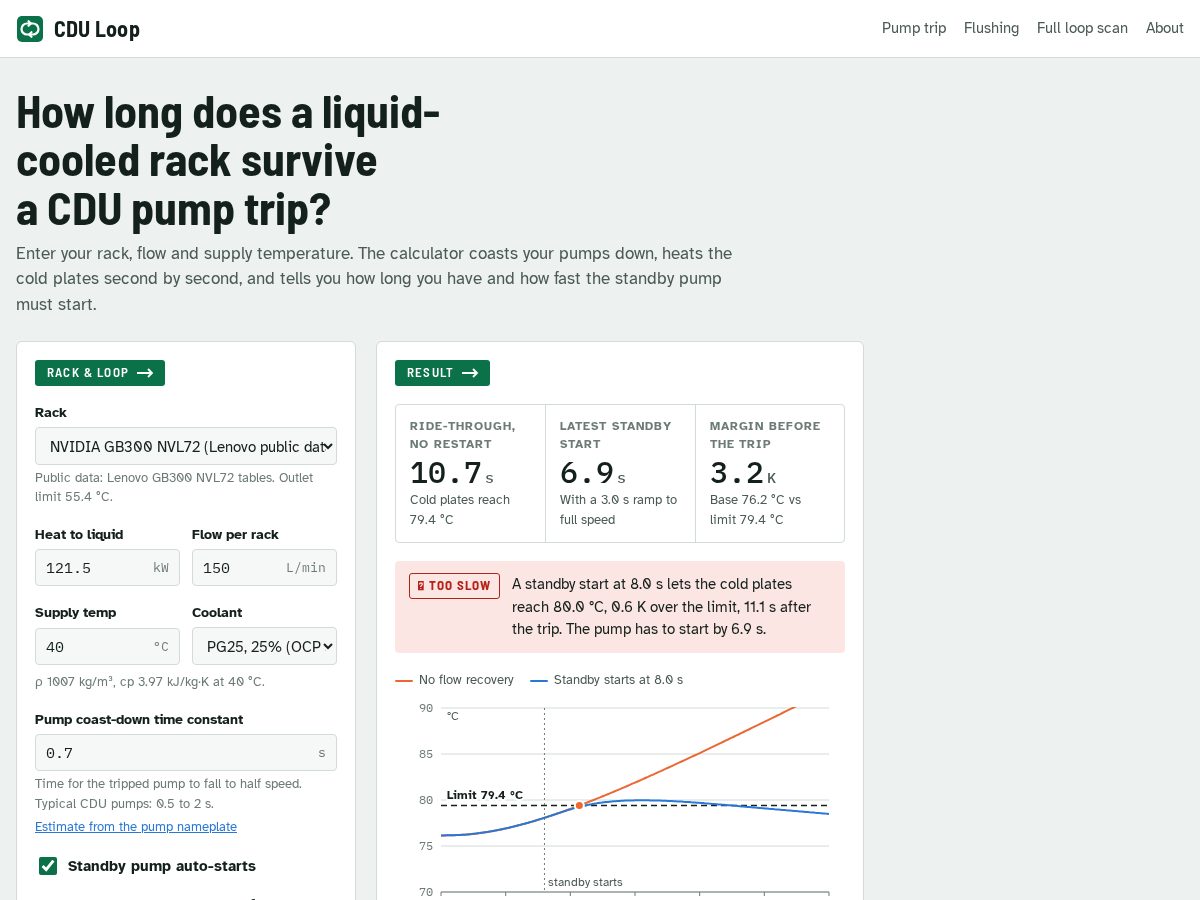Click the Supply temp input field

click(x=107, y=646)
